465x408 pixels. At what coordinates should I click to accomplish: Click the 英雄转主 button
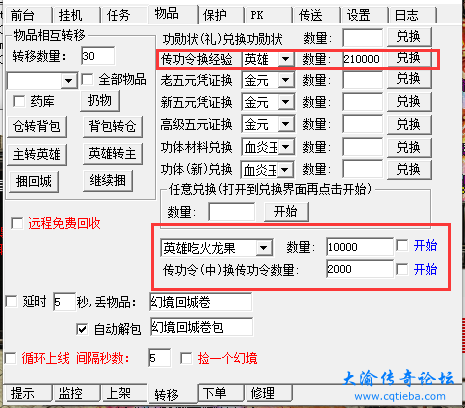[x=113, y=154]
